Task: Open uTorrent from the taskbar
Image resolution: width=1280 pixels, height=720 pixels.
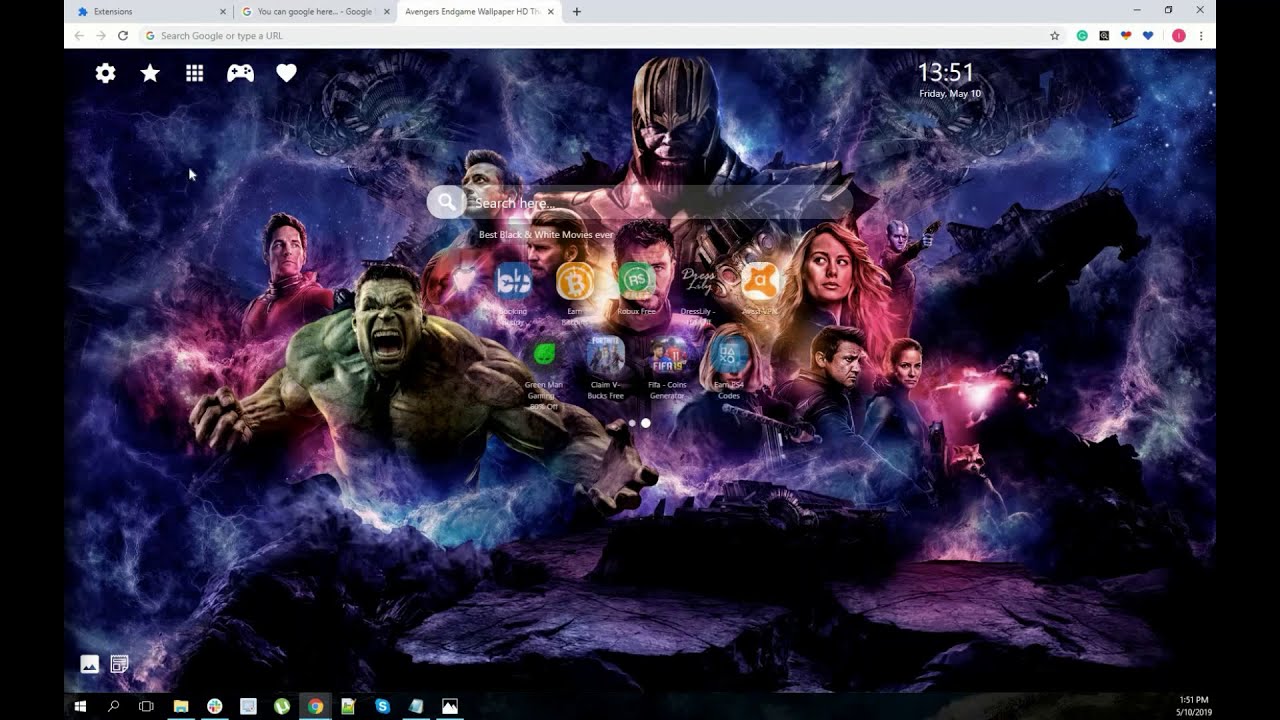Action: pyautogui.click(x=282, y=706)
